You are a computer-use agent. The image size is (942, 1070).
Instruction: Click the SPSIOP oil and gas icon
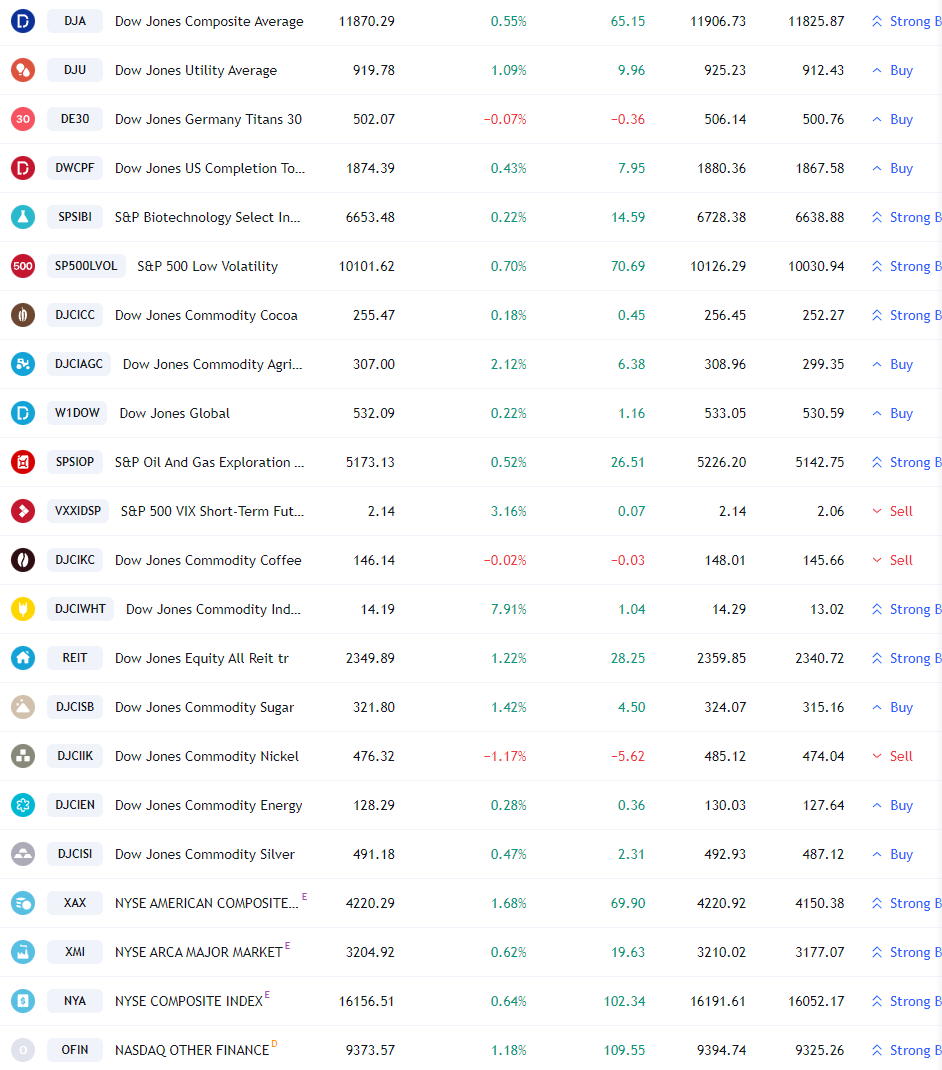23,462
